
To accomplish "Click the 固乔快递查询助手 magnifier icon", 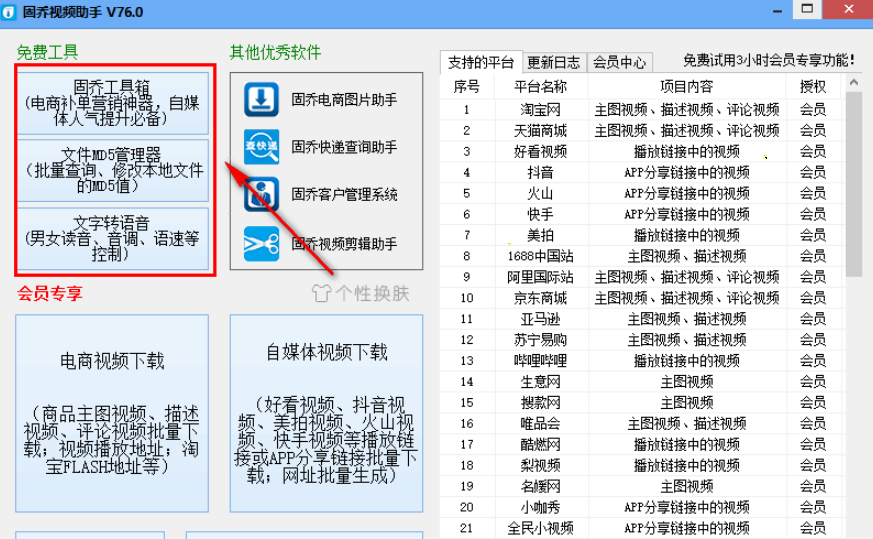I will (x=261, y=147).
